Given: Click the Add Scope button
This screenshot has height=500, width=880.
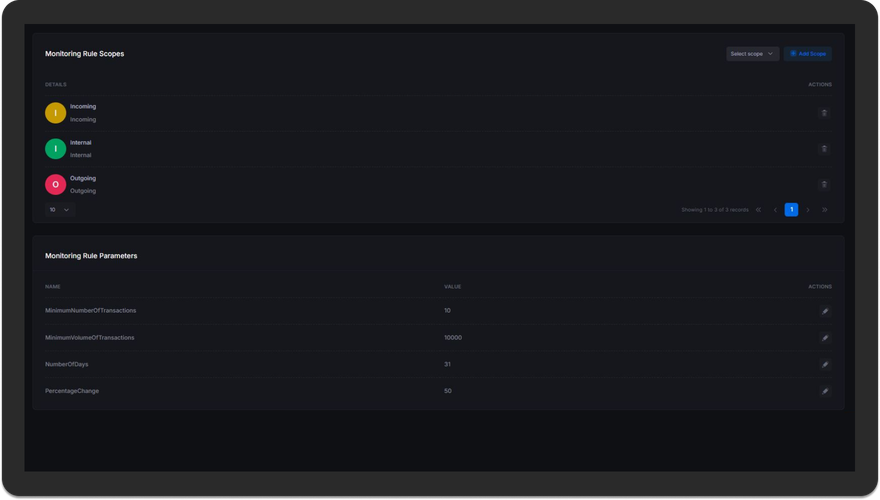Looking at the screenshot, I should tap(808, 54).
